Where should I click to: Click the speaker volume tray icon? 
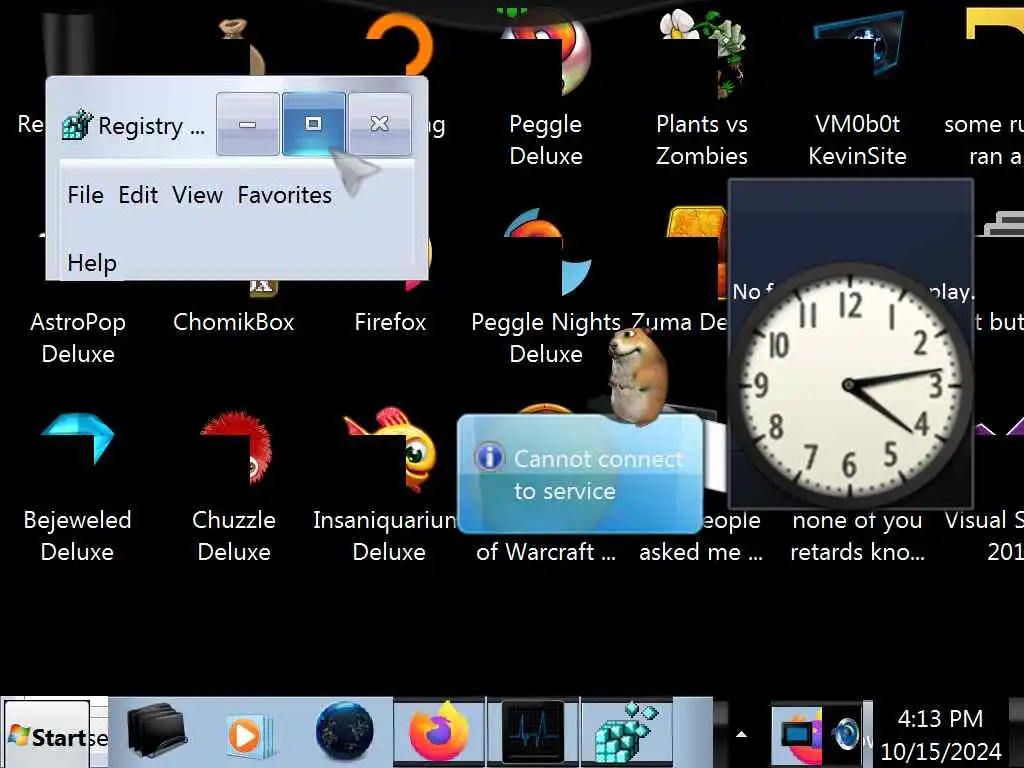846,734
